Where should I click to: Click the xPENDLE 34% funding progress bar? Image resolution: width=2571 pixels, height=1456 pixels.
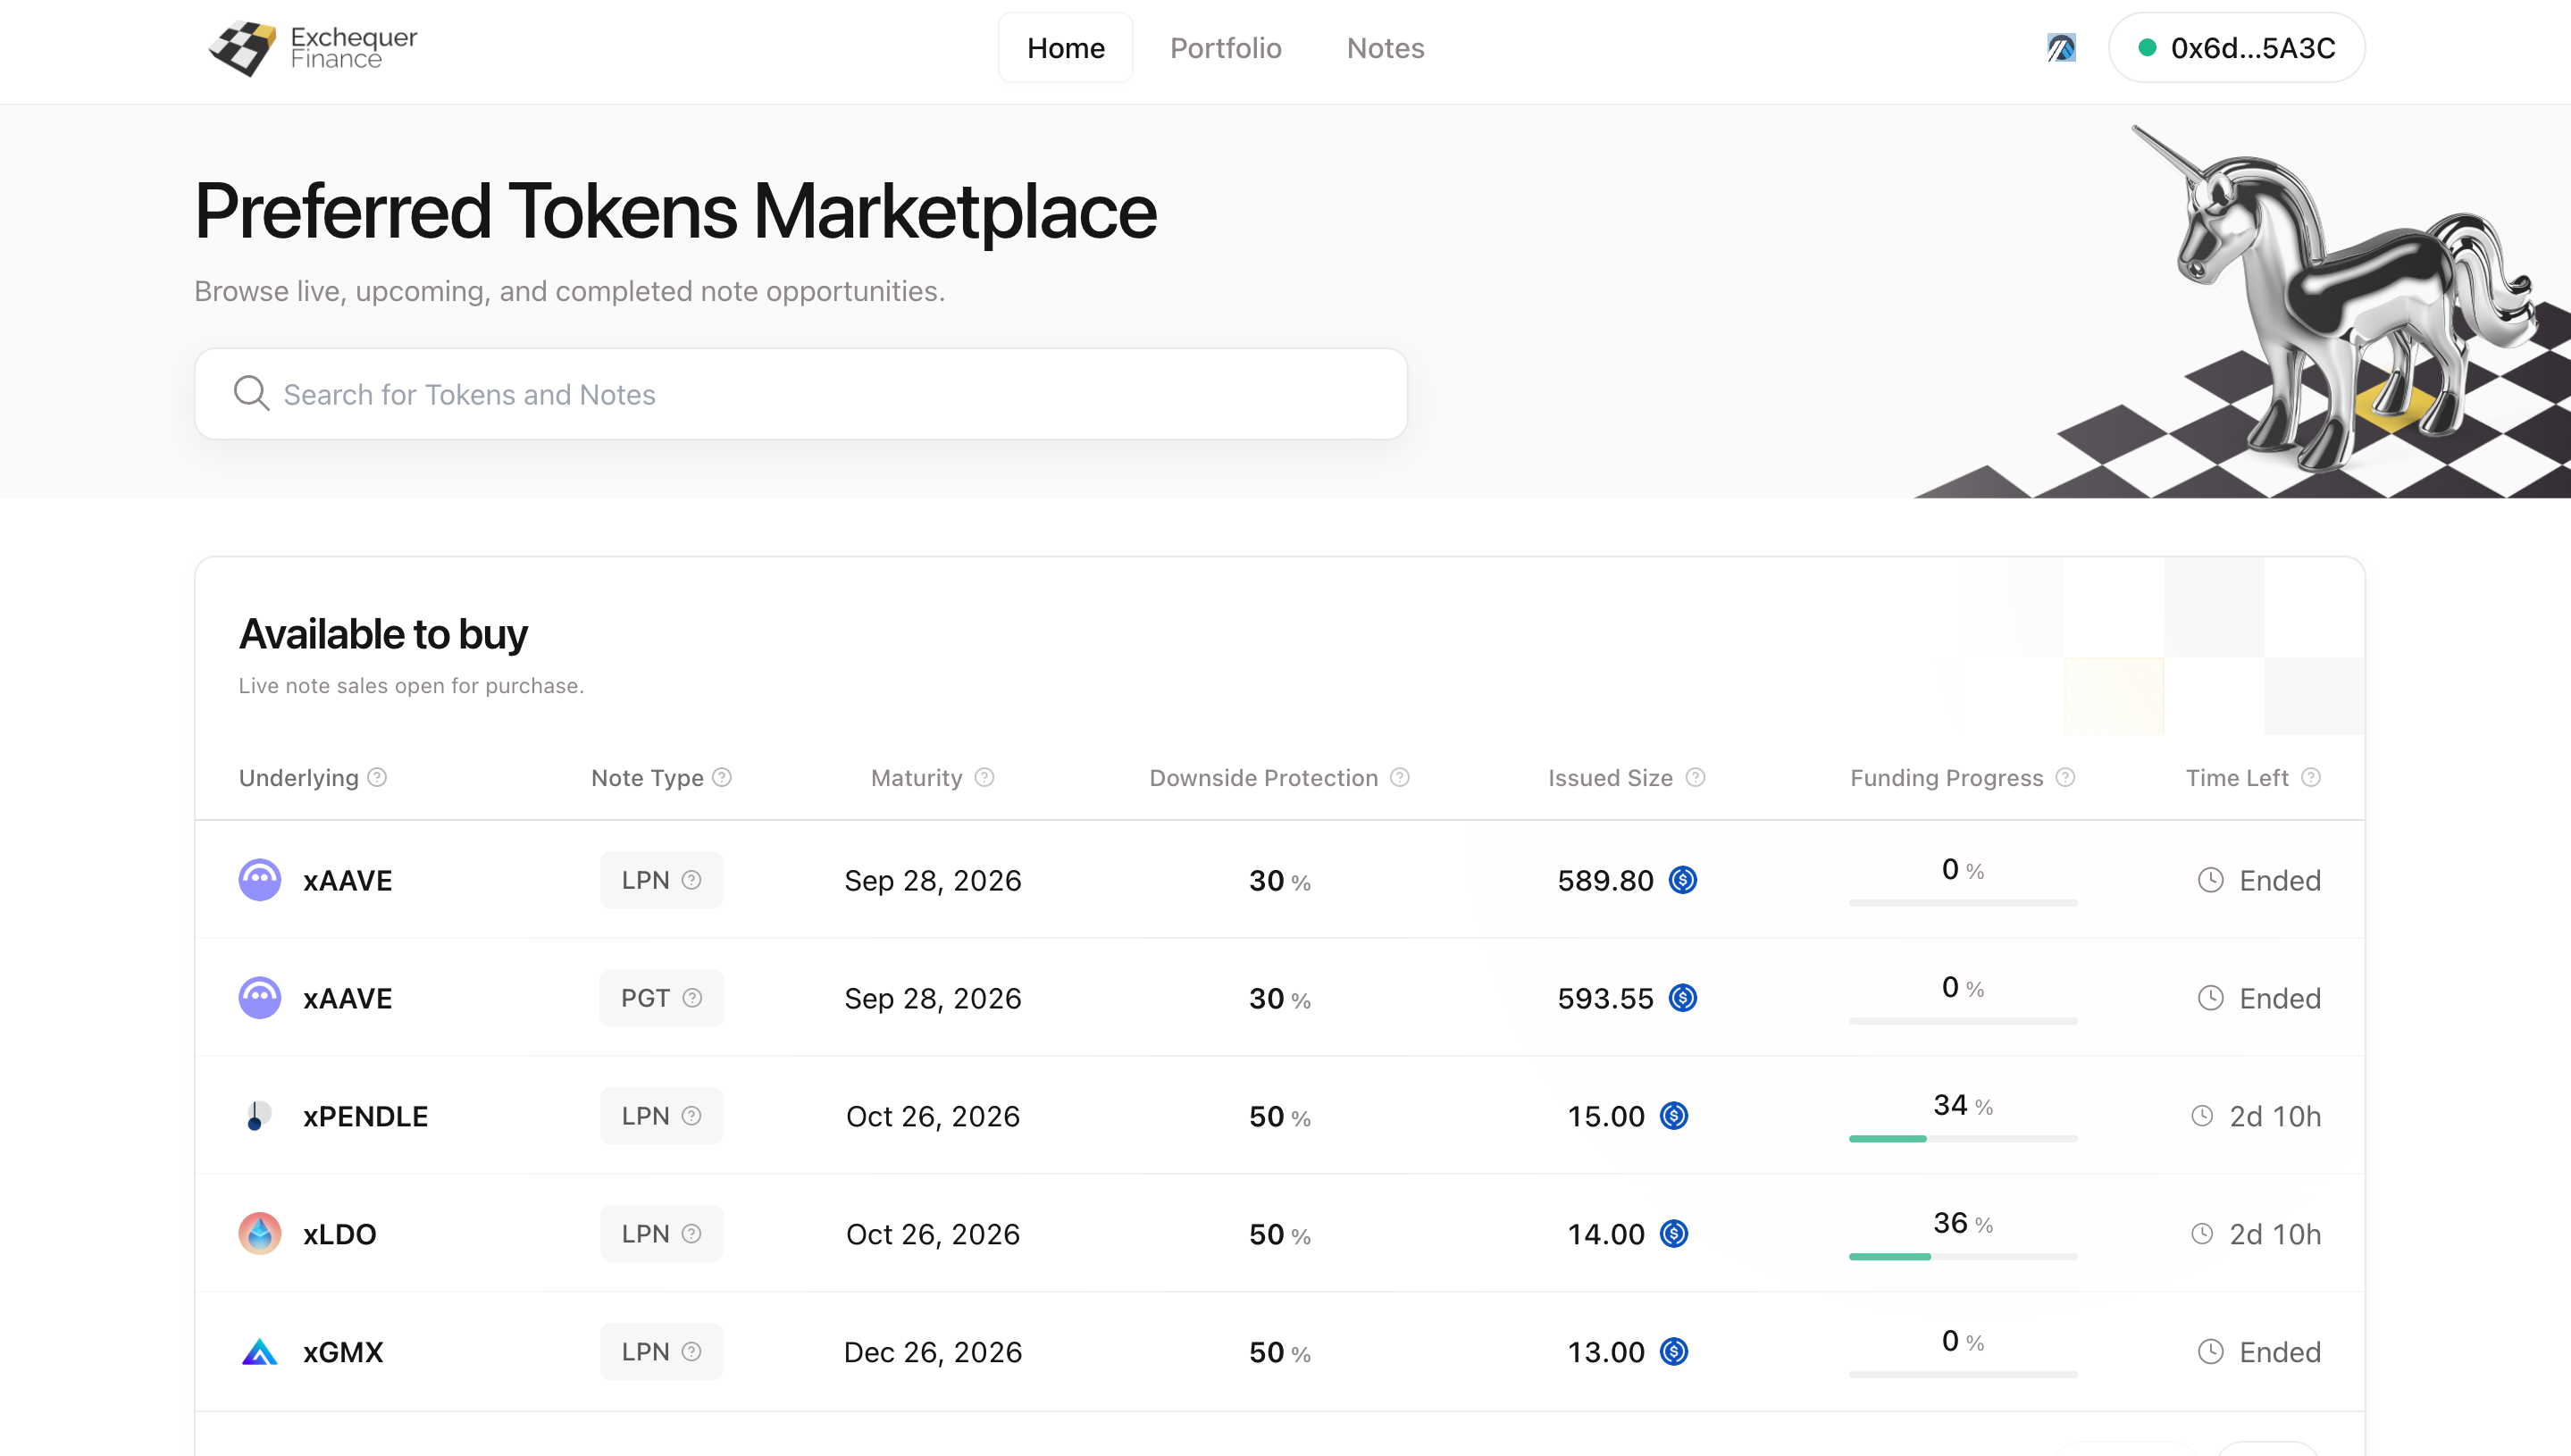[x=1962, y=1139]
